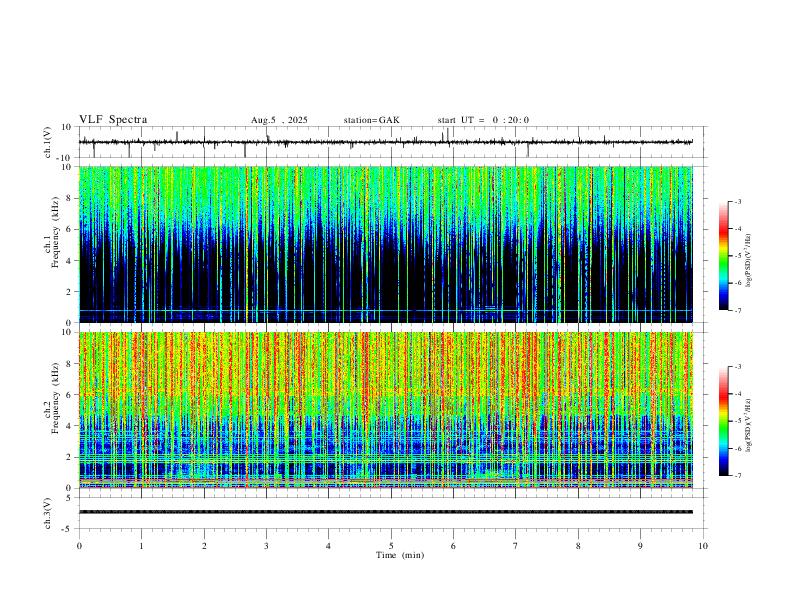
Task: Click the cyan horizontal line in ch.1 spectrogram
Action: coord(386,311)
